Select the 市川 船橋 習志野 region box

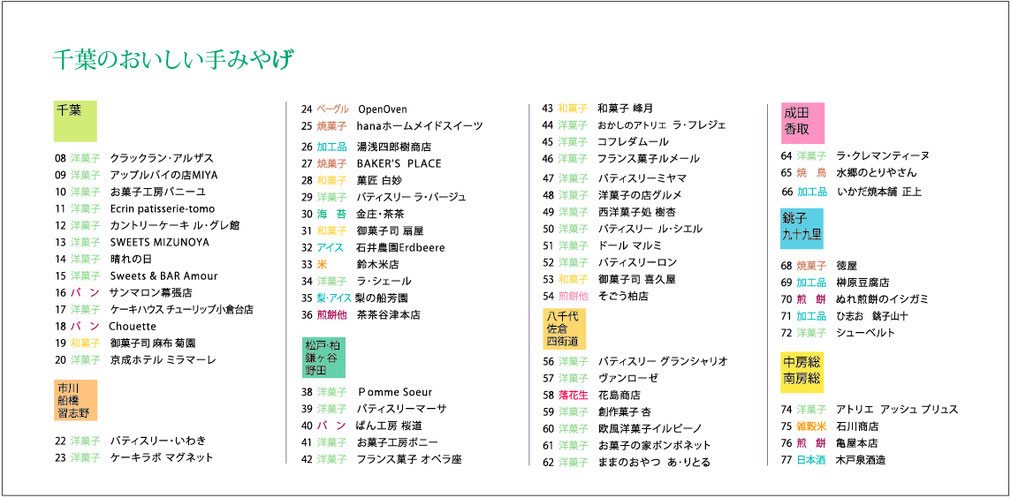(x=75, y=400)
